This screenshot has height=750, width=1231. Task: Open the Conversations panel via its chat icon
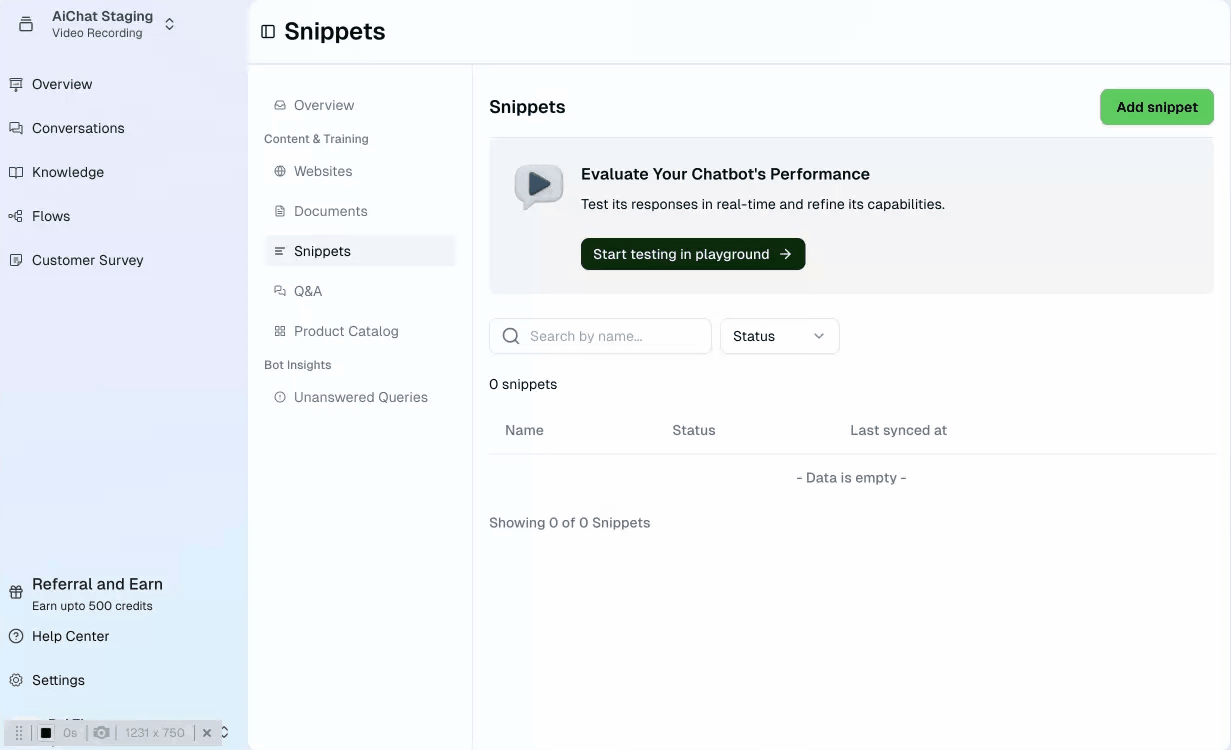coord(17,128)
